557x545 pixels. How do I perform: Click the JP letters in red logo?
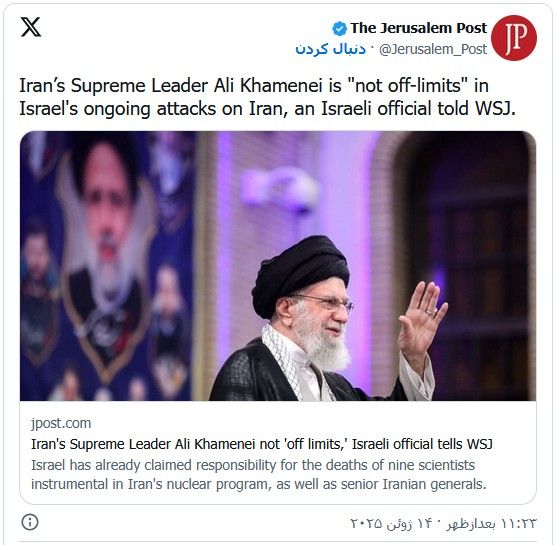514,38
